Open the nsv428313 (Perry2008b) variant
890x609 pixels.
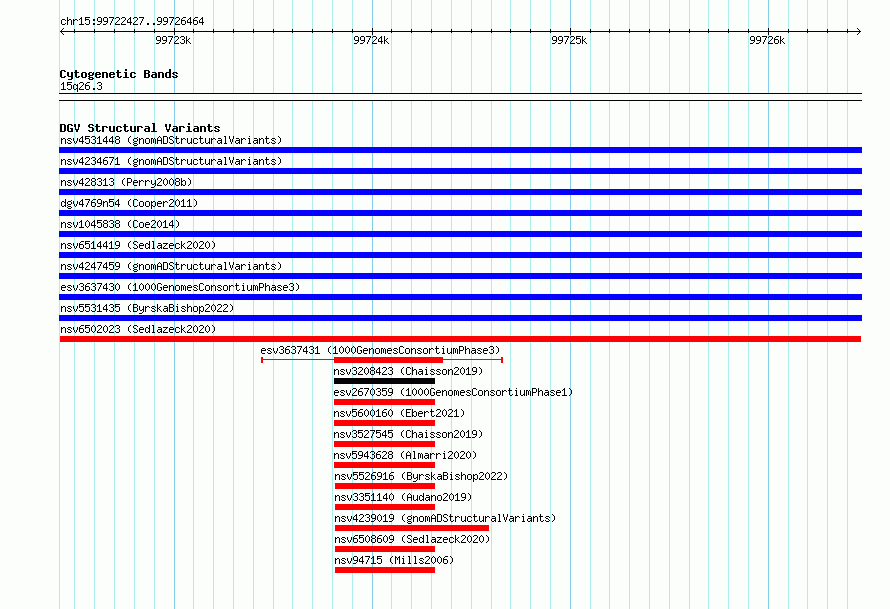coord(126,182)
